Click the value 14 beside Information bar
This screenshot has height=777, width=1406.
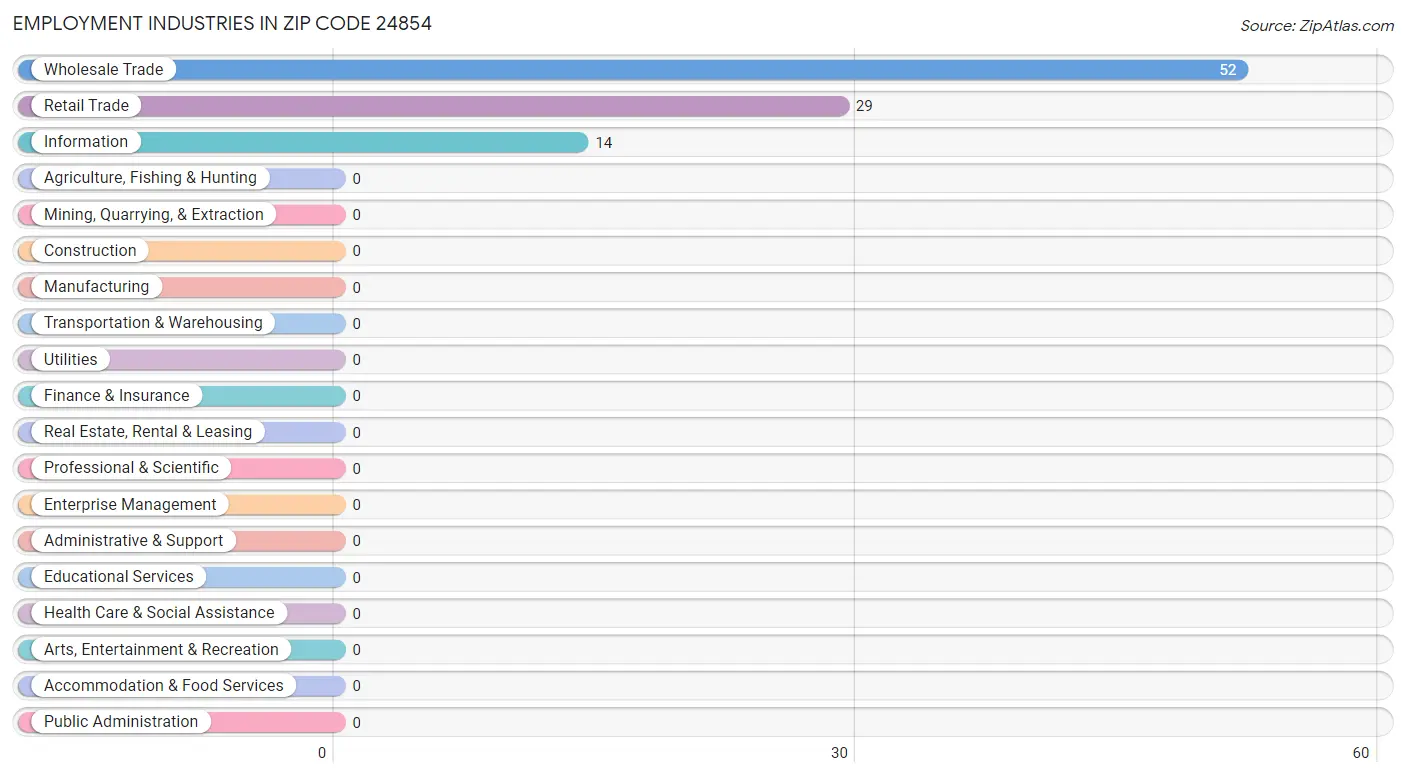604,143
